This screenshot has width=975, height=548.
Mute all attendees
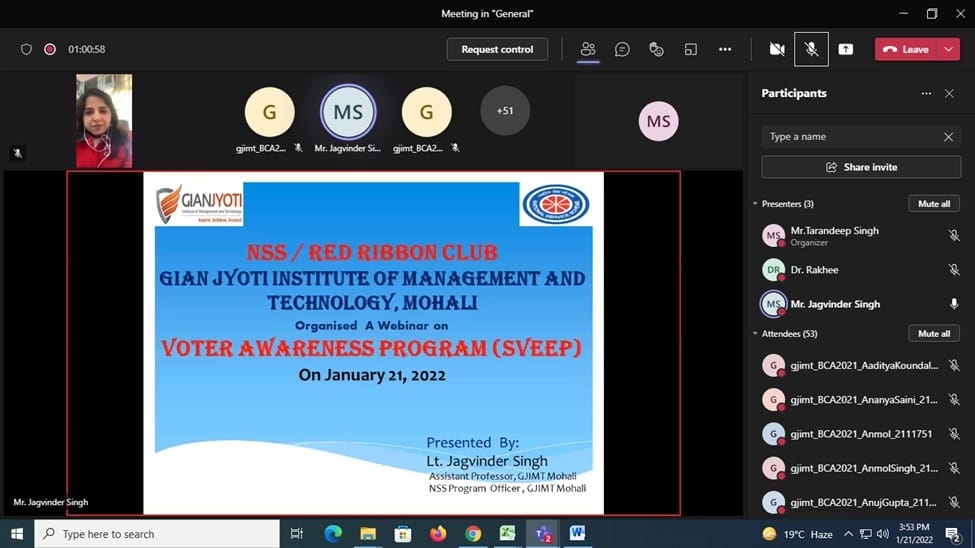[934, 333]
